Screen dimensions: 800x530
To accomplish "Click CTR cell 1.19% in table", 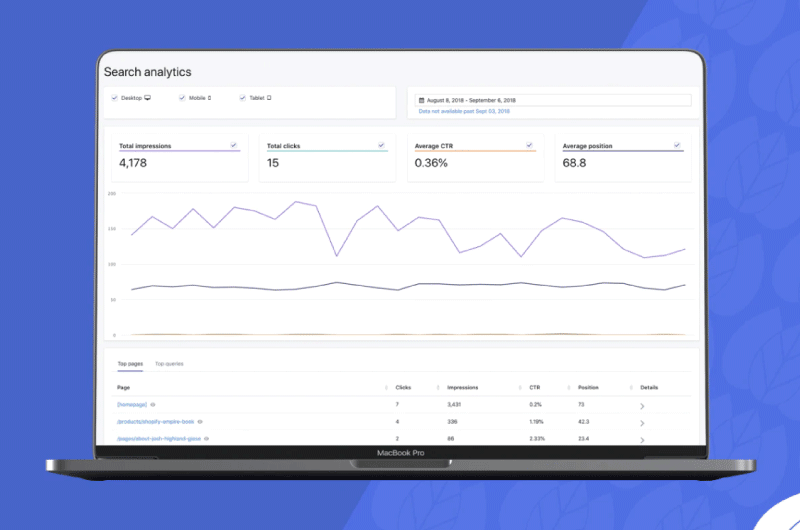I will tap(536, 422).
